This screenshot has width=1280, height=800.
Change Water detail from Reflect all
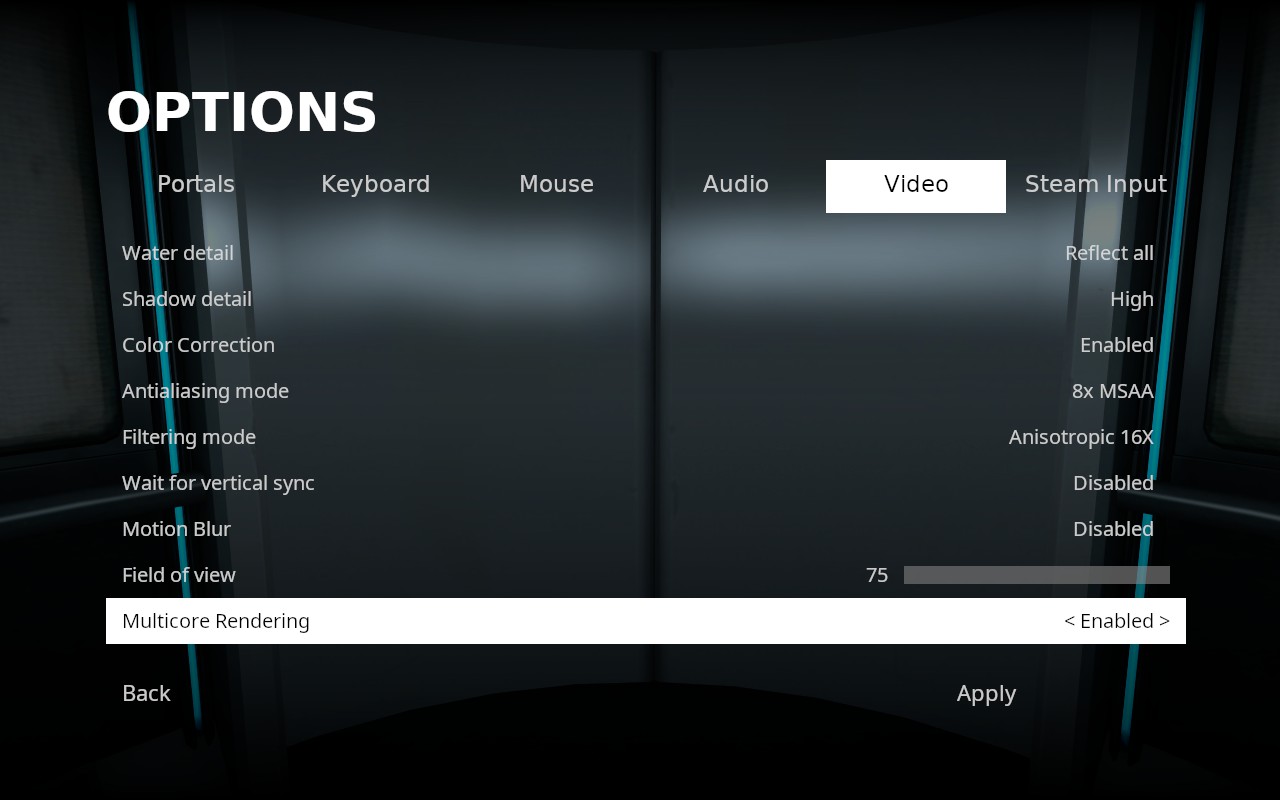[x=1109, y=253]
